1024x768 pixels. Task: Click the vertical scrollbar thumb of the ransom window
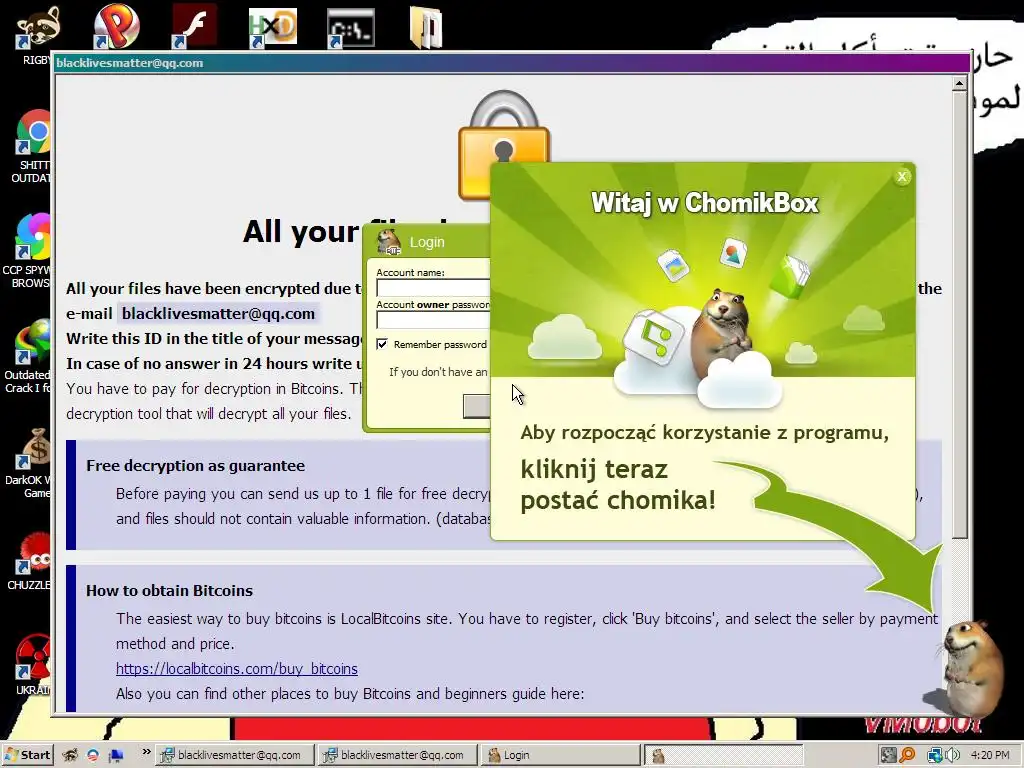(959, 315)
